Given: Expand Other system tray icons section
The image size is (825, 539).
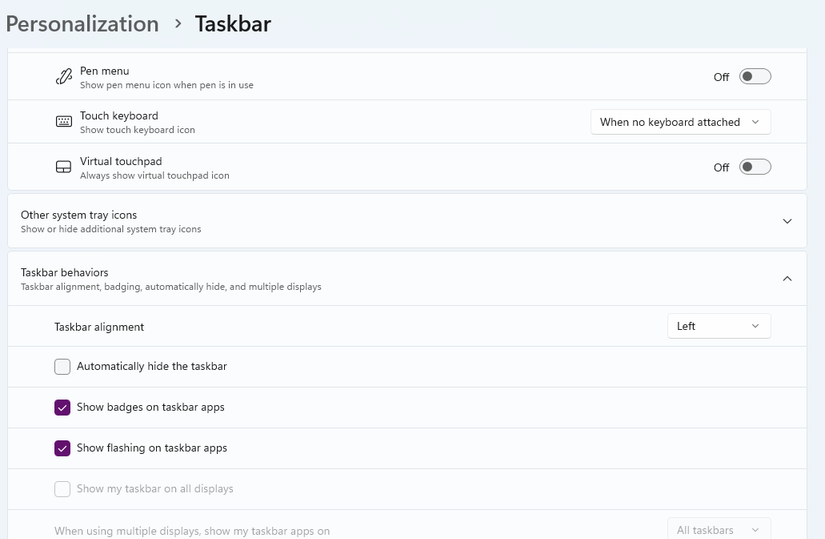Looking at the screenshot, I should click(787, 221).
